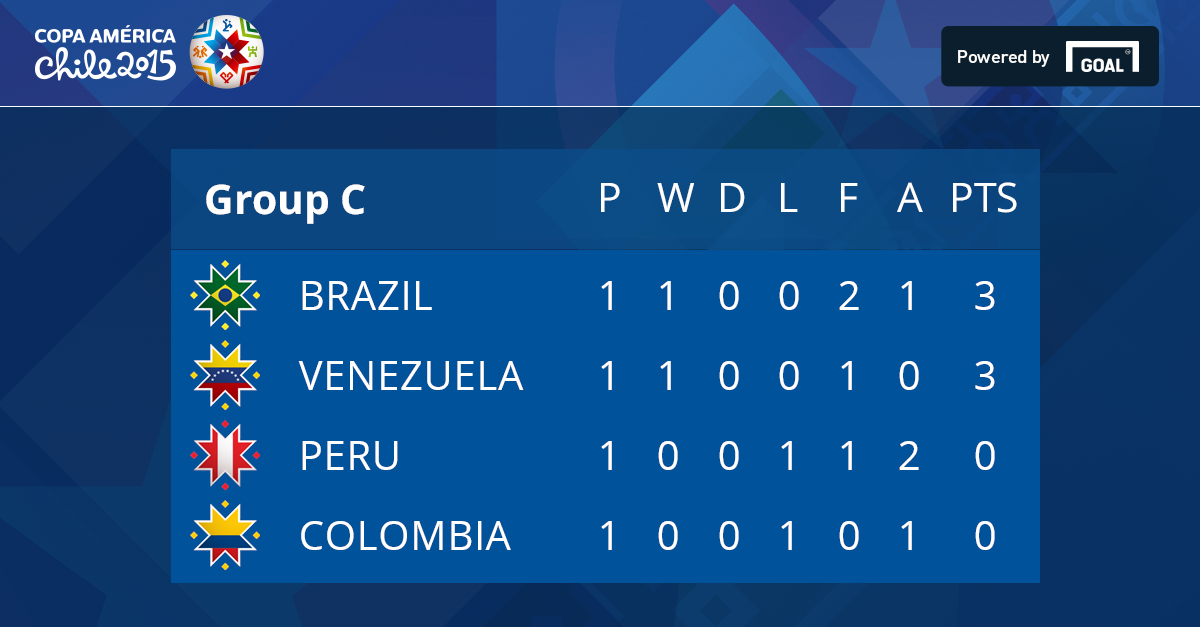
Task: Open the Powered by Goal badge
Action: [x=1050, y=56]
